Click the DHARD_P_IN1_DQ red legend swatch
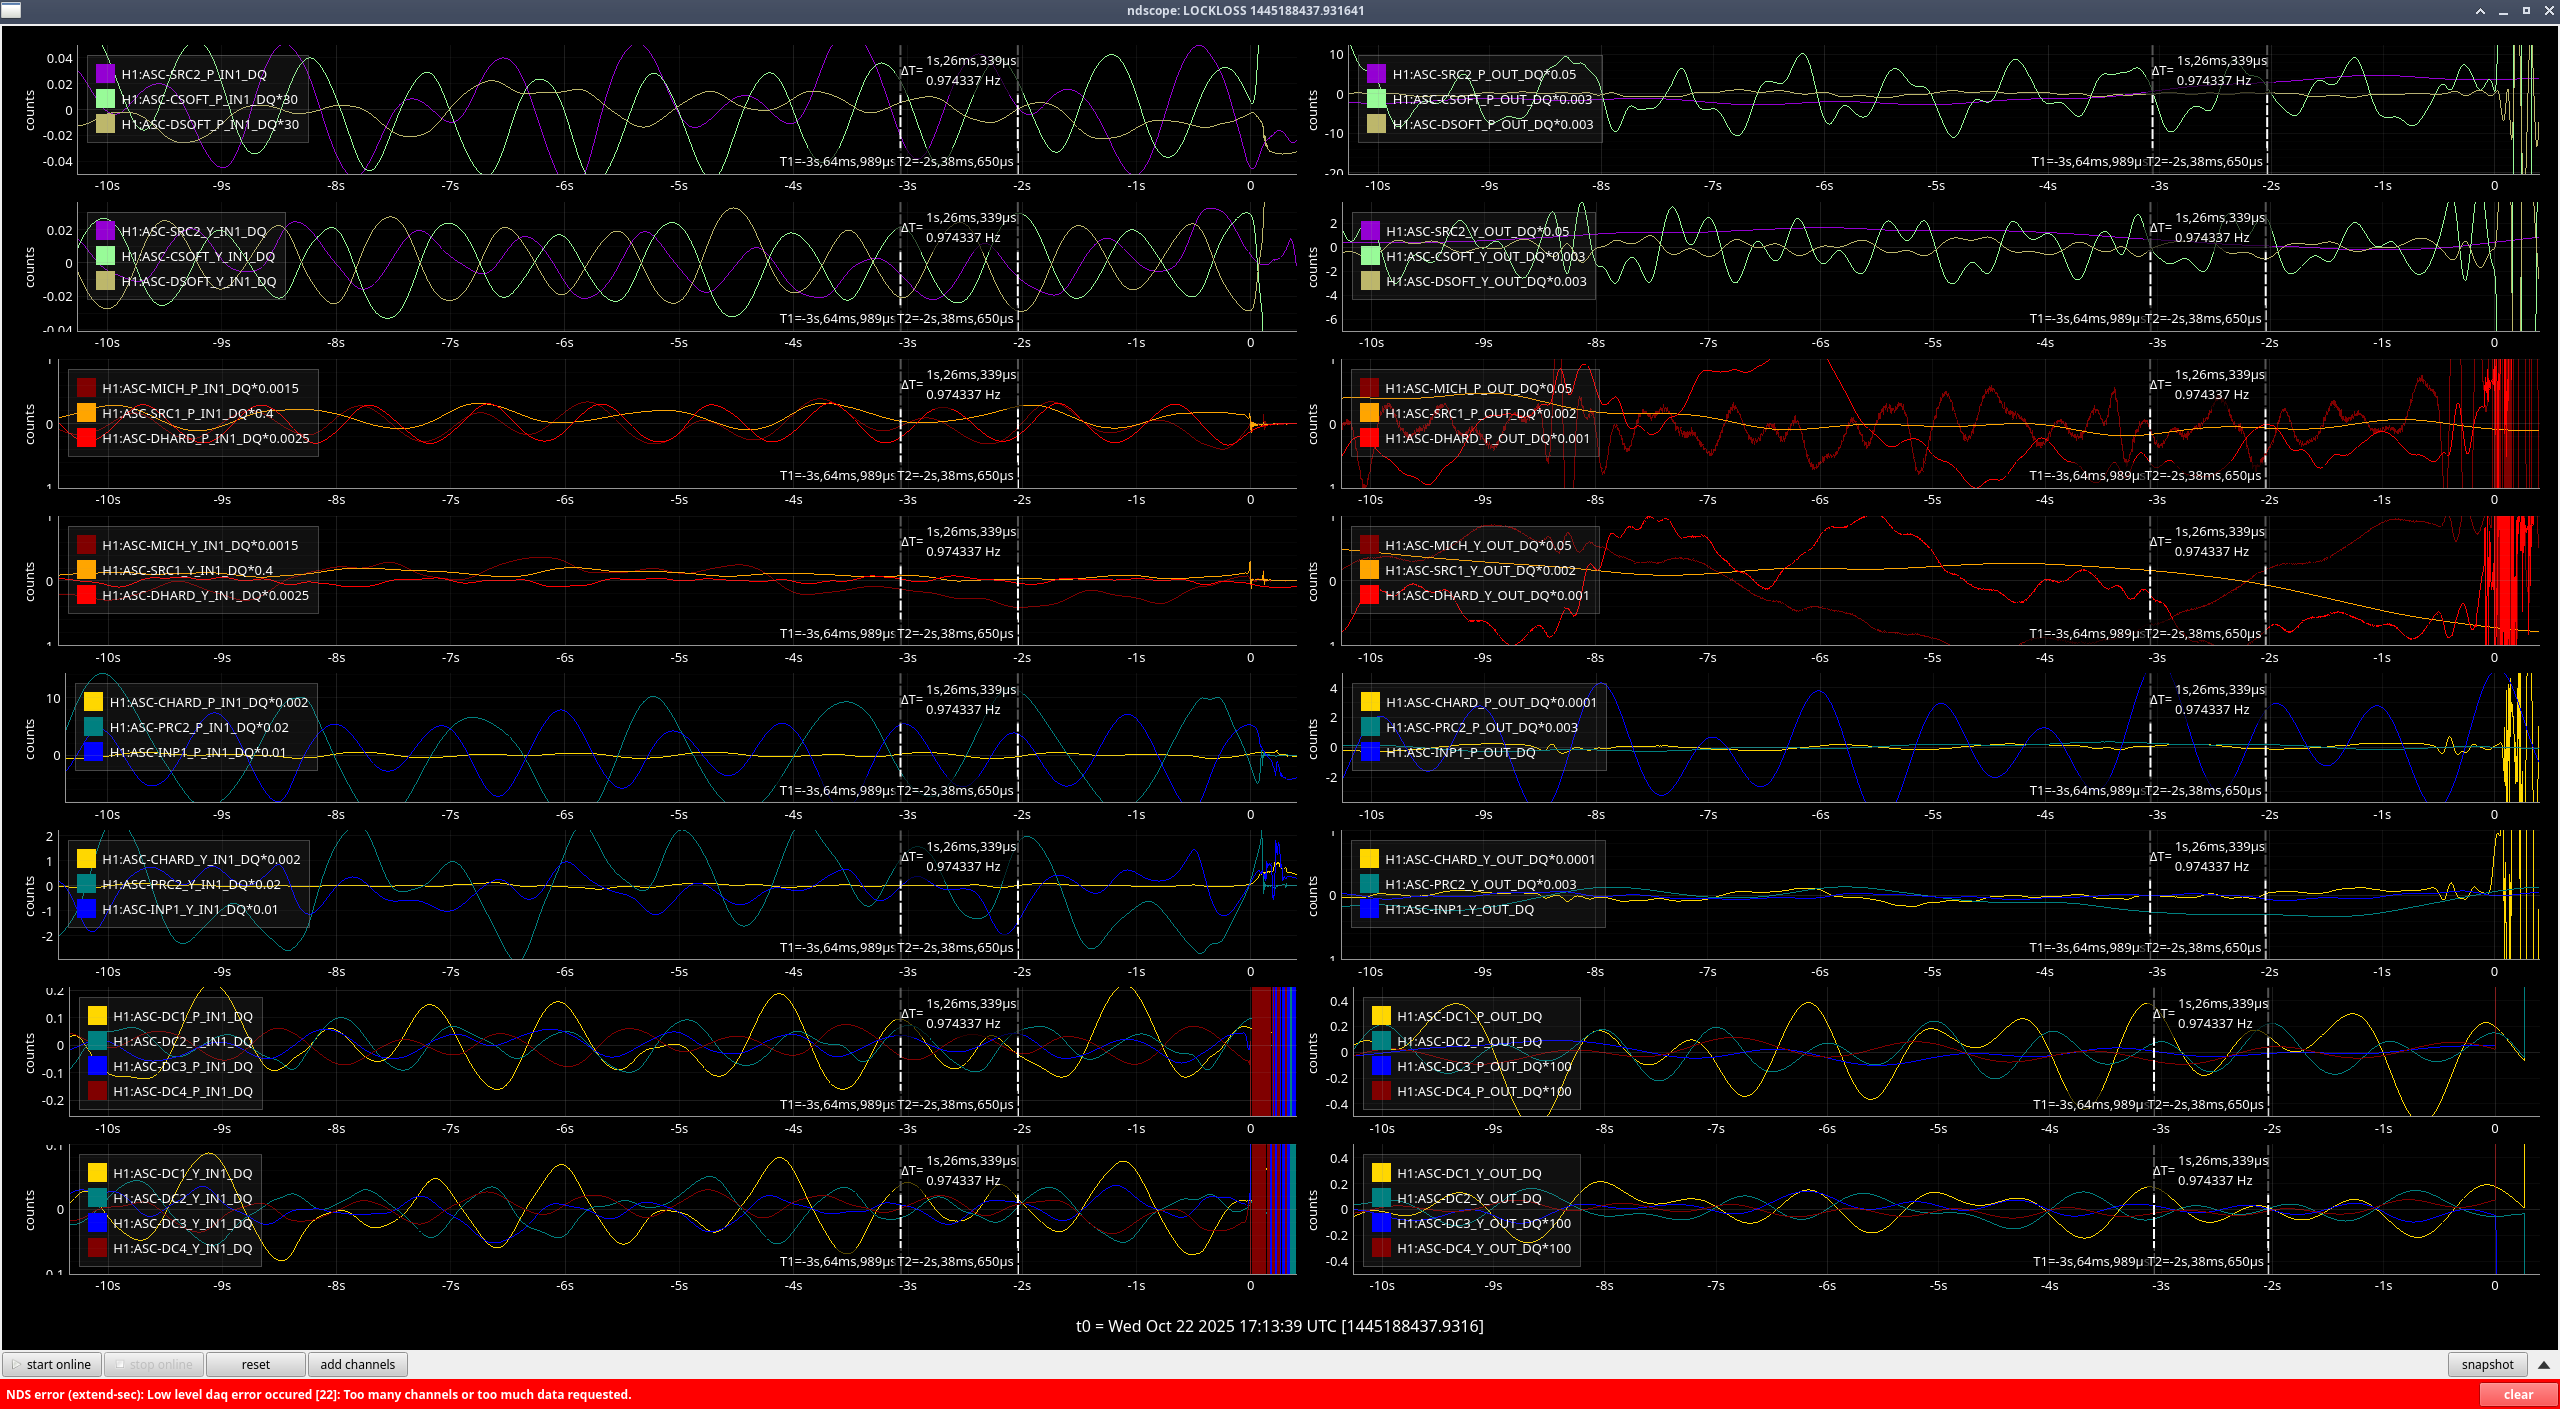The height and width of the screenshot is (1409, 2560). tap(86, 438)
